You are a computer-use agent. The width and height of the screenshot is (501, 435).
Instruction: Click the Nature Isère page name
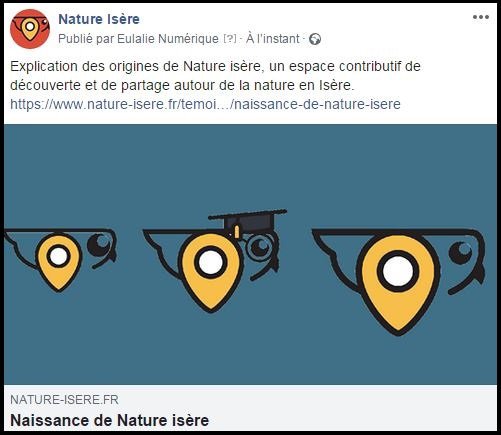pyautogui.click(x=99, y=19)
